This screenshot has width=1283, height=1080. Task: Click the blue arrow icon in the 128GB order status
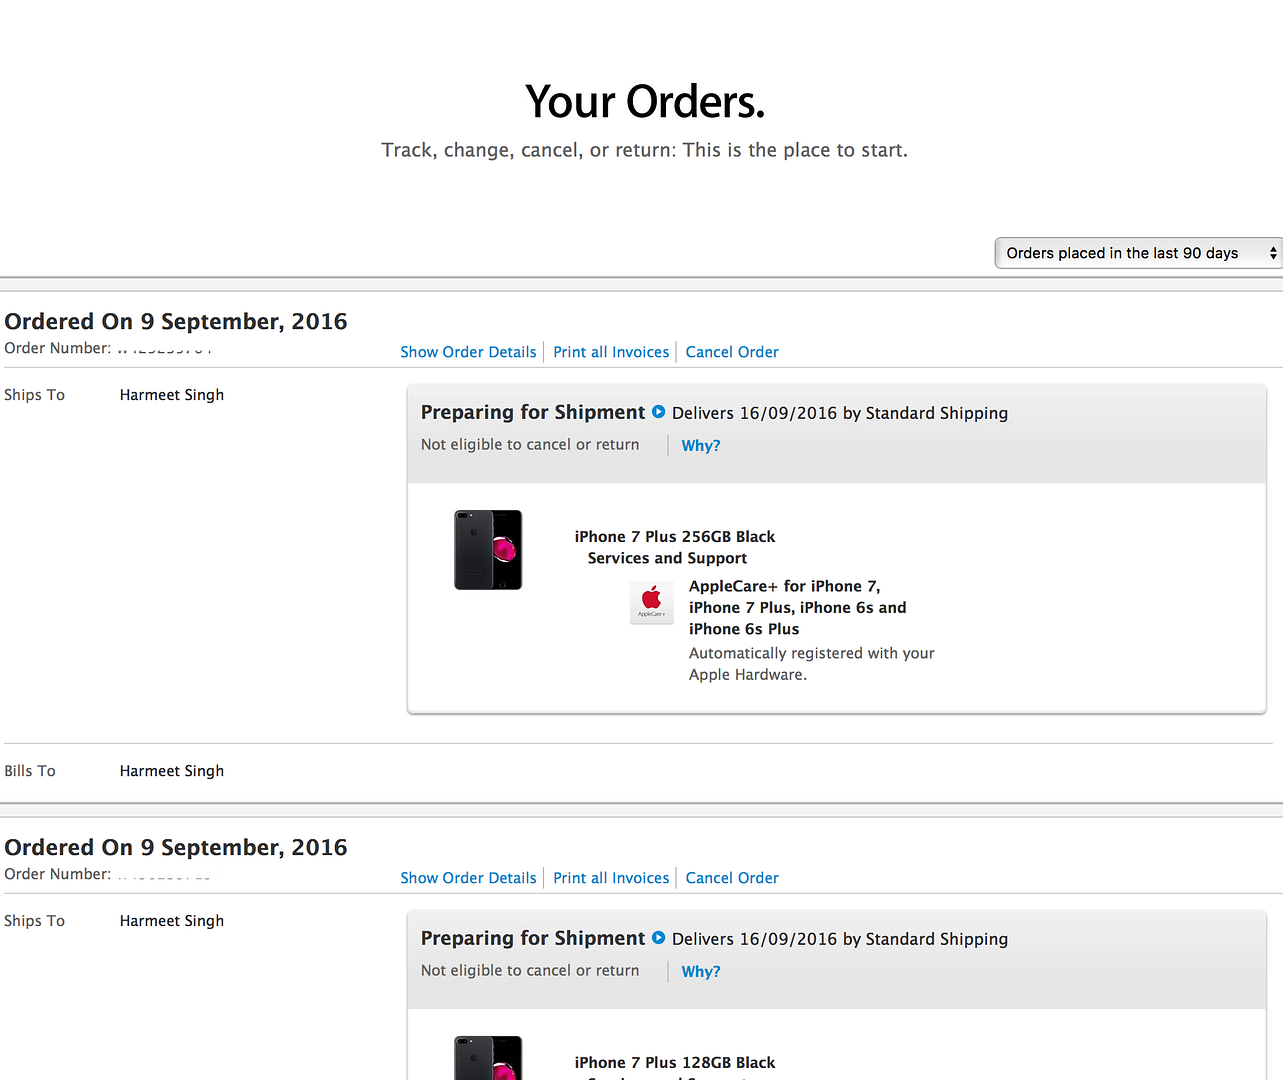(x=658, y=938)
